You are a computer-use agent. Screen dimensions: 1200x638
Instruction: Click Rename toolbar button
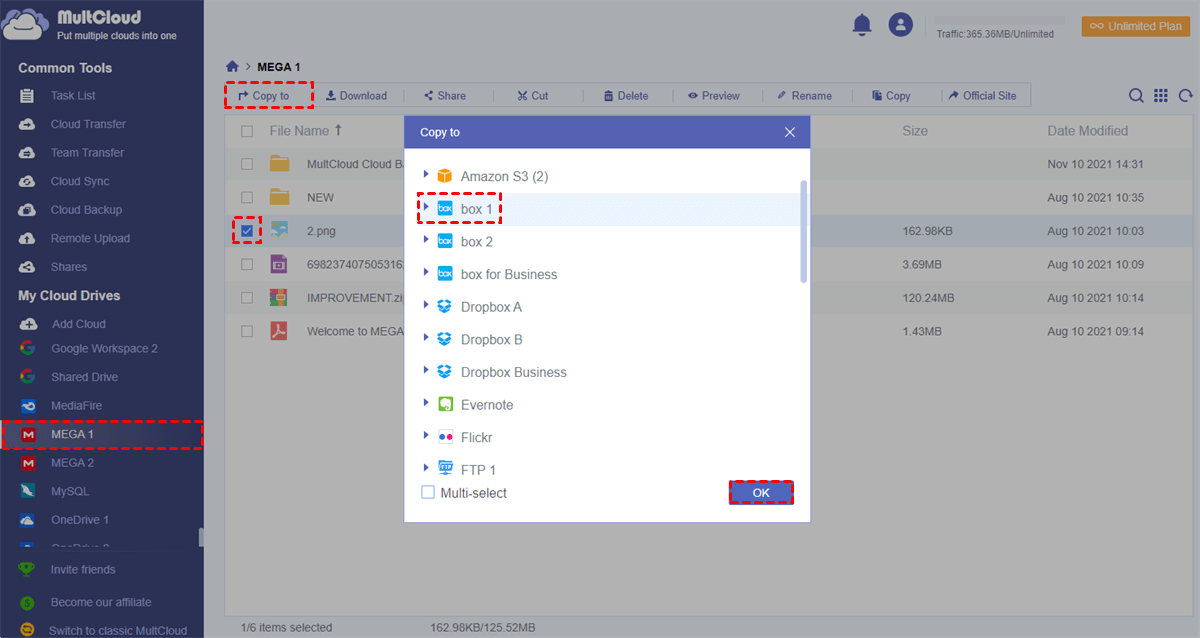pos(804,96)
